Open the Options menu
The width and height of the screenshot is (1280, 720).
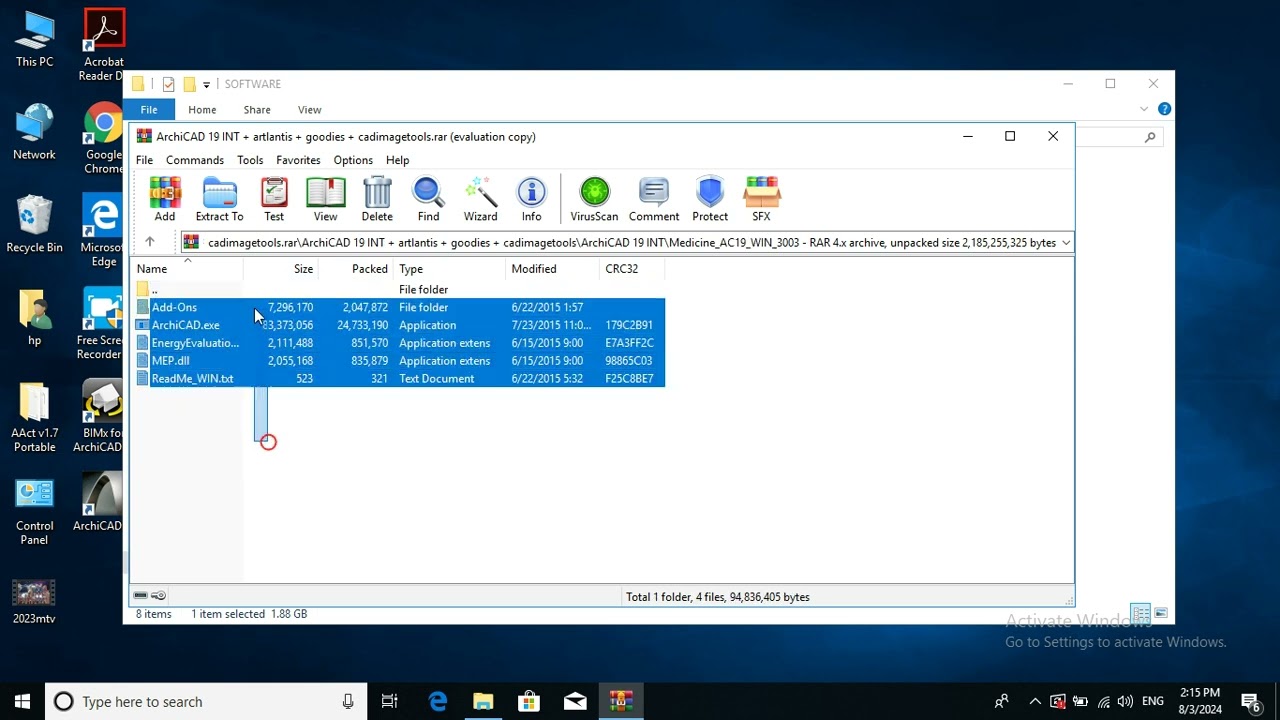(353, 160)
